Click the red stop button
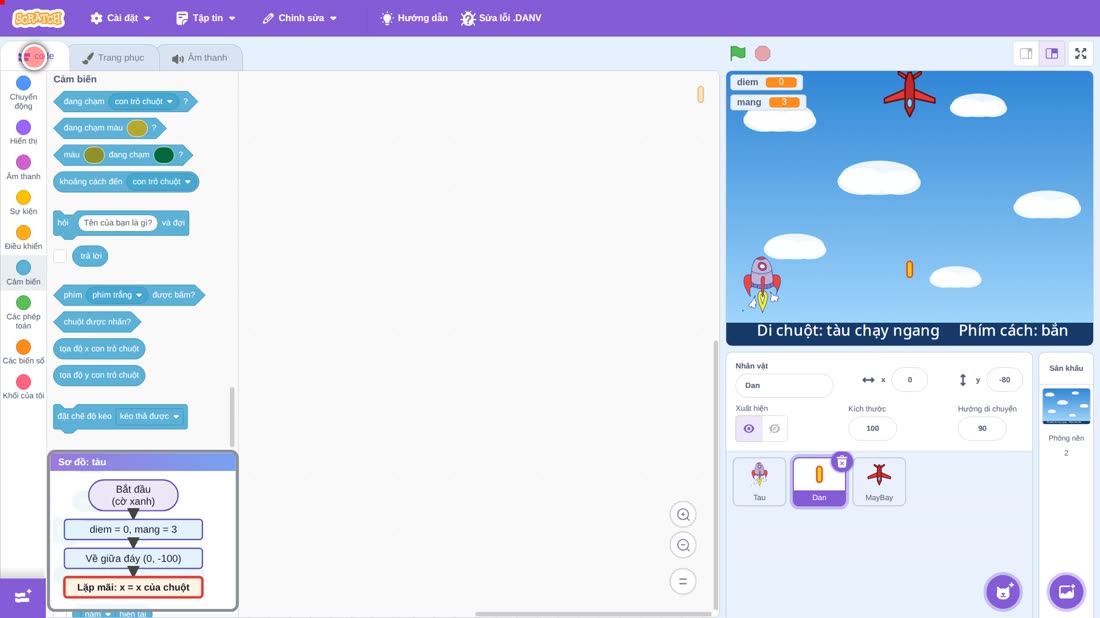The height and width of the screenshot is (618, 1100). 763,53
